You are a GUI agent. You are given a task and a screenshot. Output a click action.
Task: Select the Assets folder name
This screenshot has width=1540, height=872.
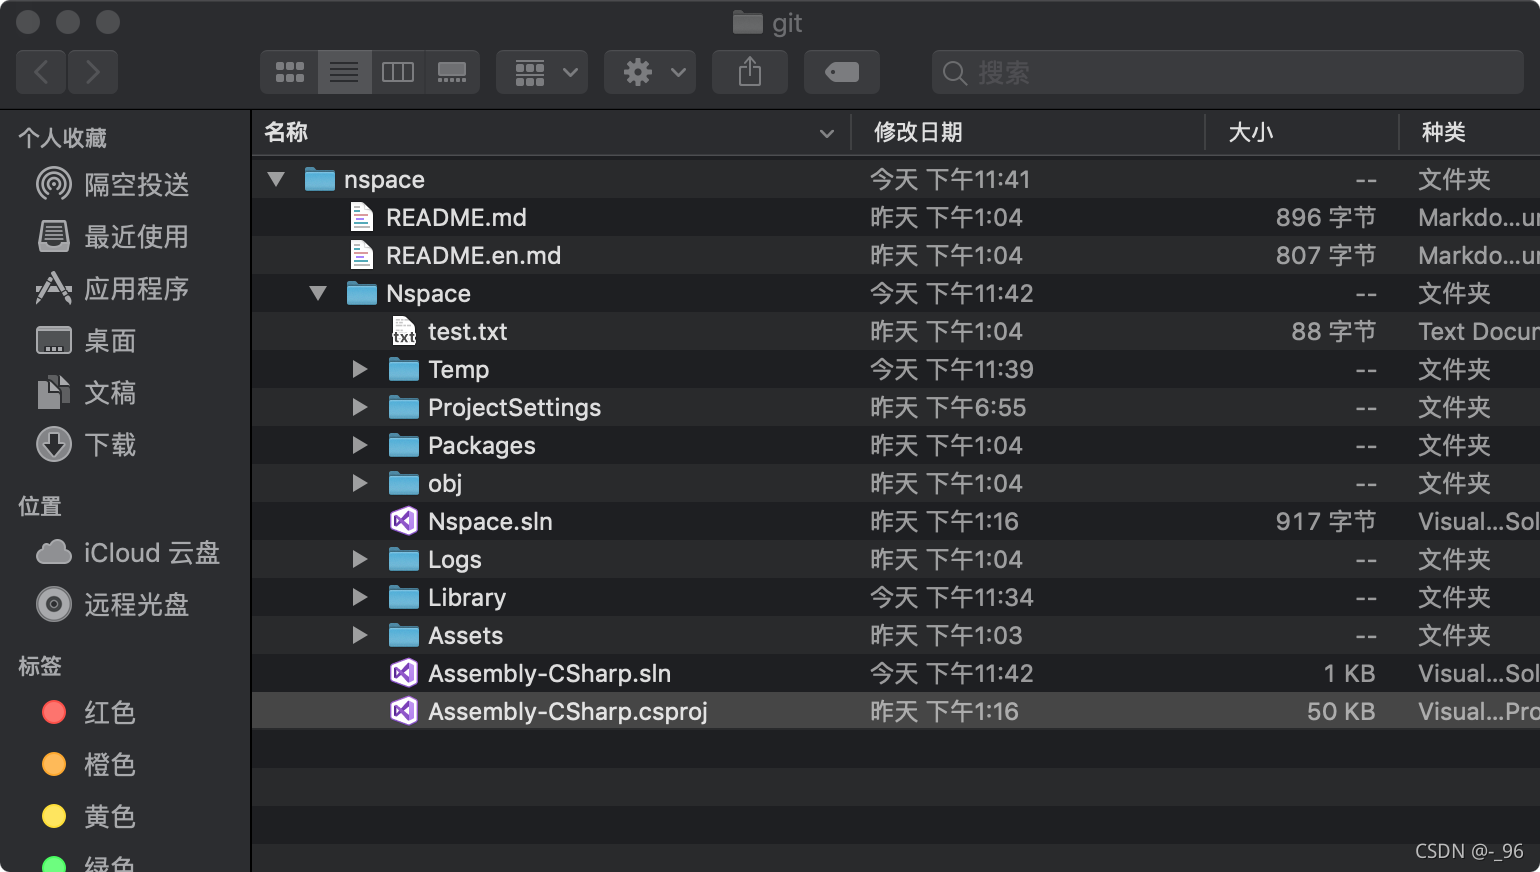(x=466, y=636)
